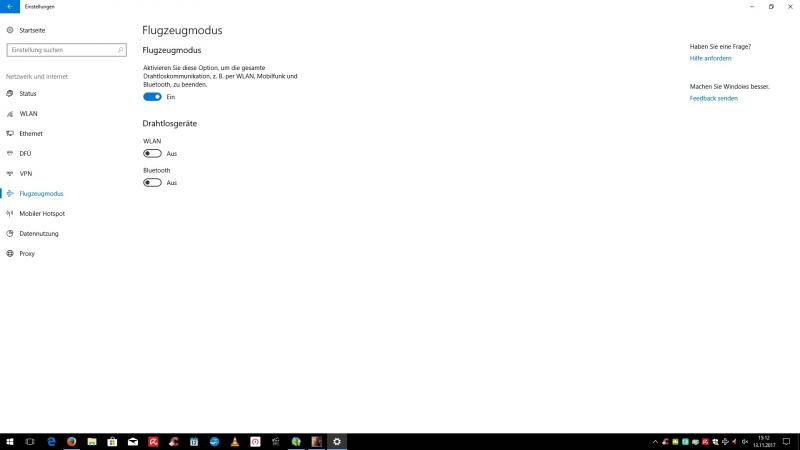This screenshot has height=450, width=800.
Task: Go to the Ethernet settings
Action: [31, 133]
